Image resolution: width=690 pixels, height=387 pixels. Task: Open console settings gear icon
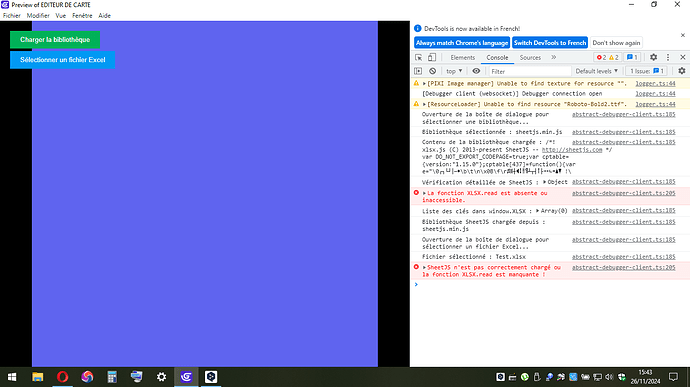point(682,71)
